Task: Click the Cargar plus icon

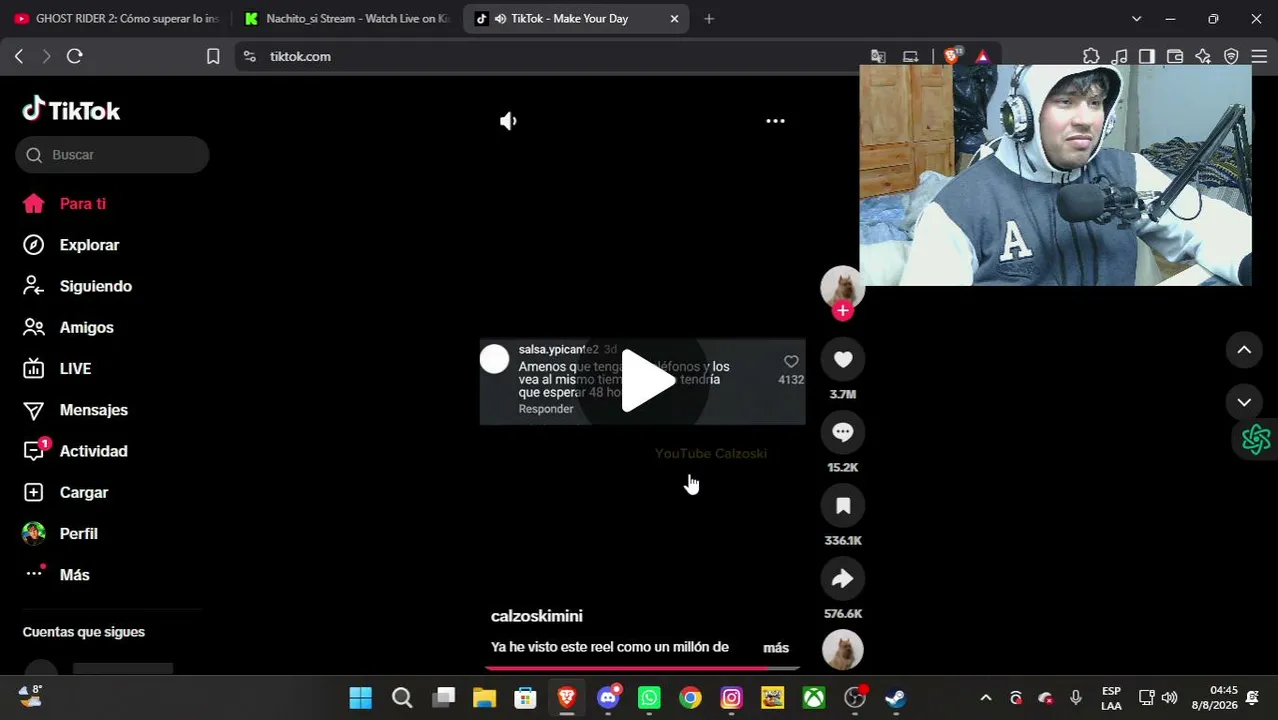Action: [x=34, y=493]
